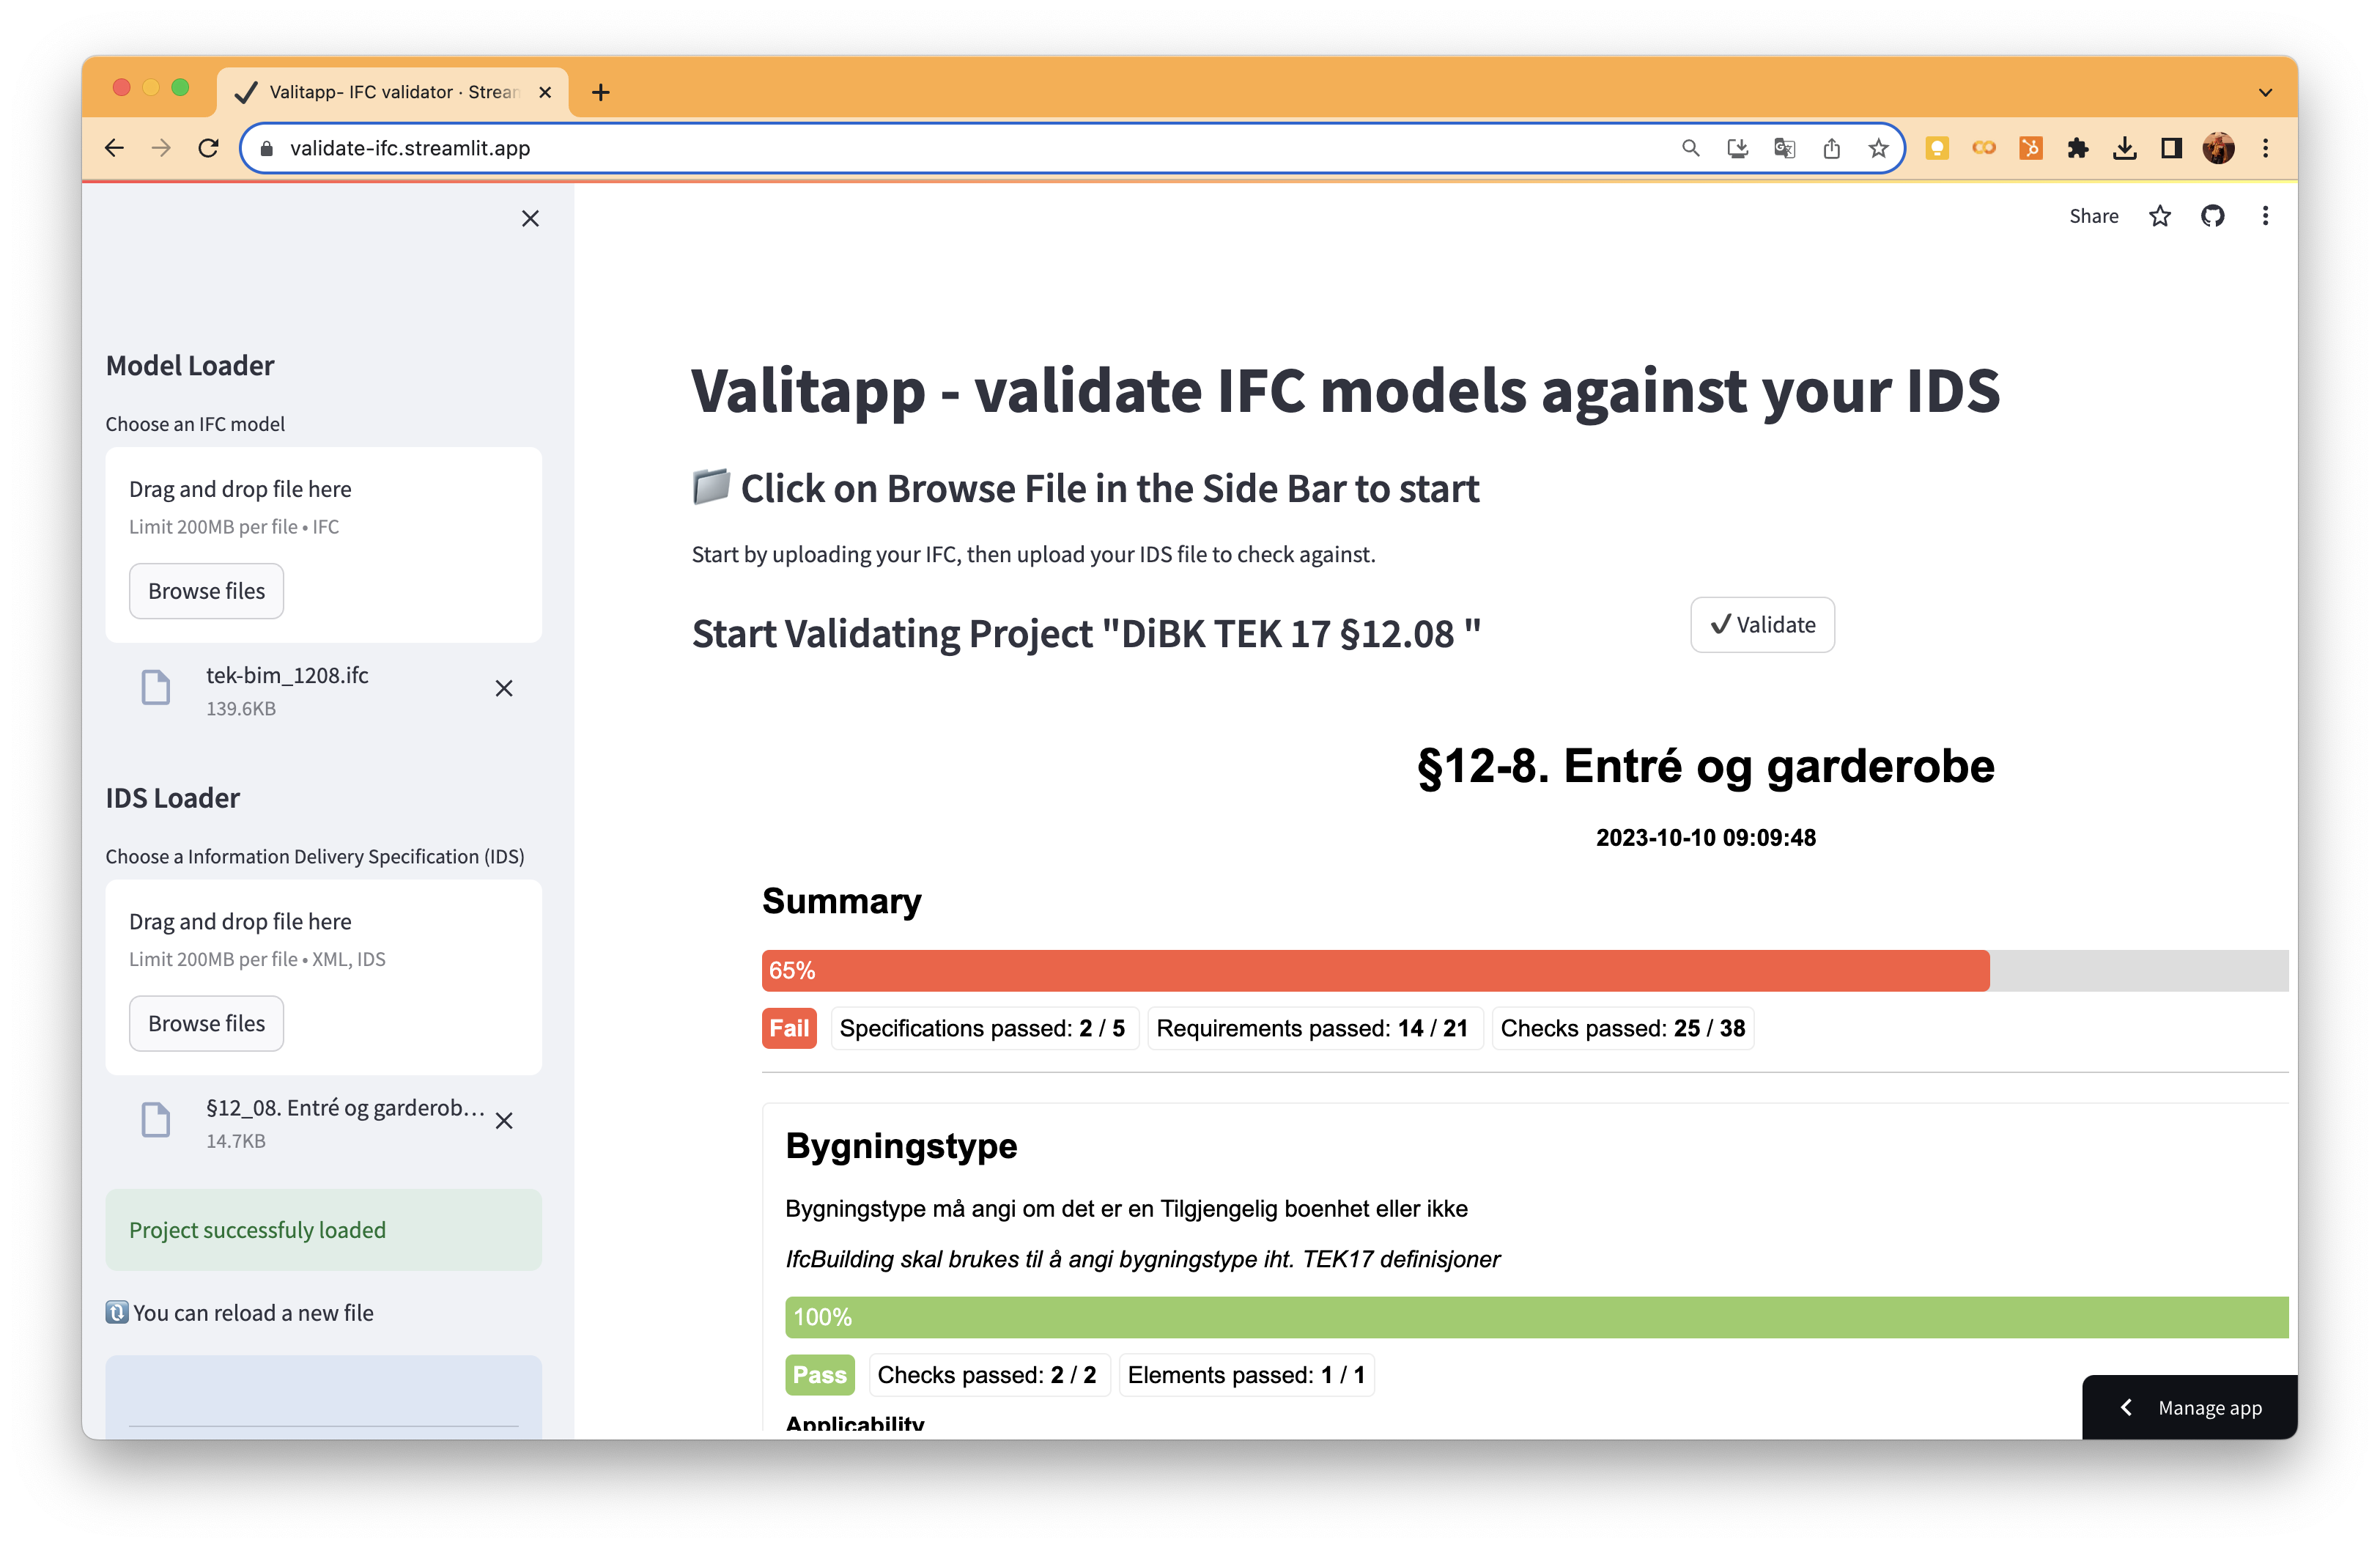Click the three-dot menu in top right
The width and height of the screenshot is (2380, 1548).
[2266, 215]
